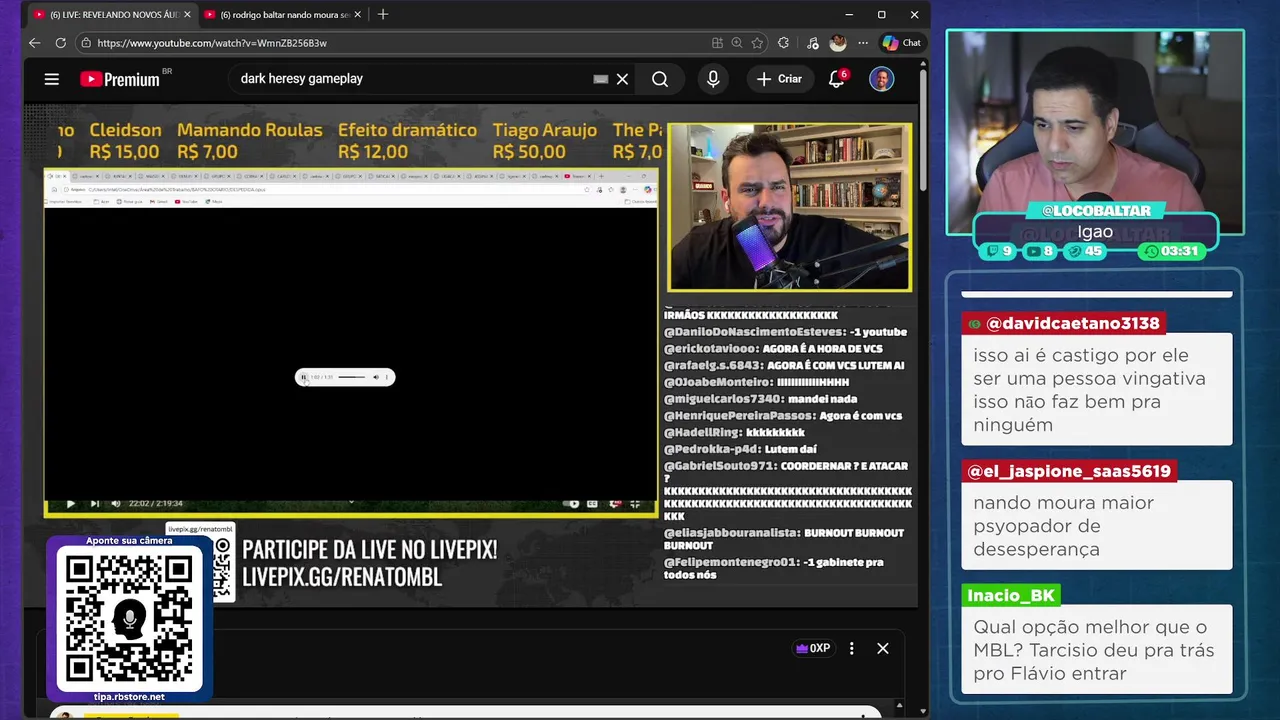
Task: Open the media control music note icon
Action: click(812, 43)
